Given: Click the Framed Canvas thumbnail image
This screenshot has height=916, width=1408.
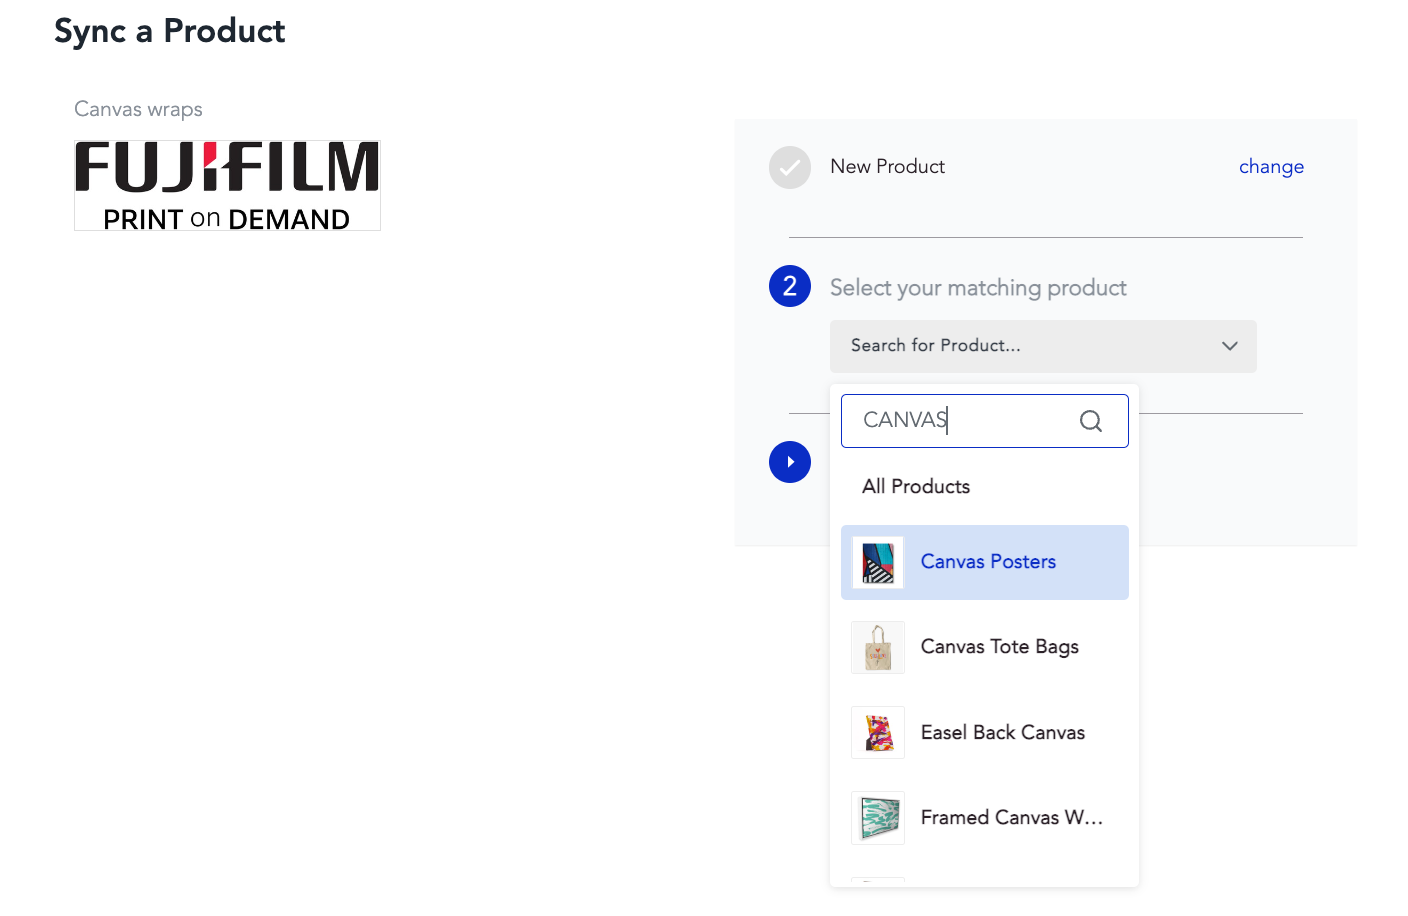Looking at the screenshot, I should (x=878, y=818).
